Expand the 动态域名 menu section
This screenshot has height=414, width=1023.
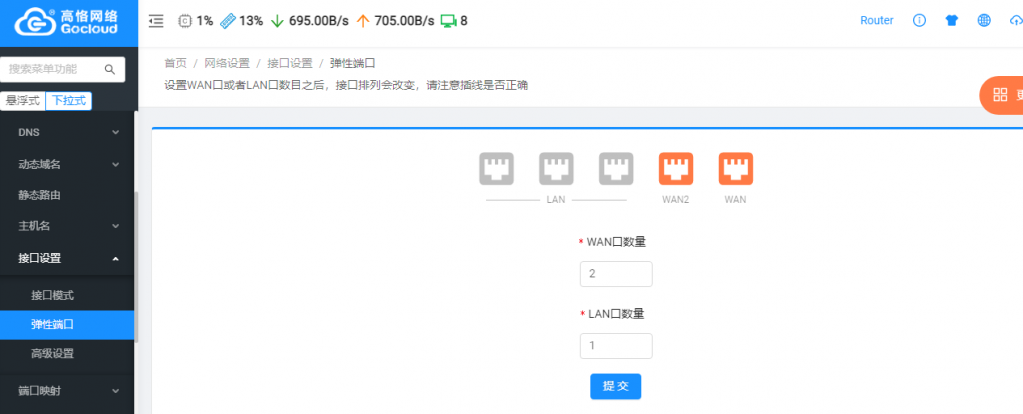(x=67, y=164)
